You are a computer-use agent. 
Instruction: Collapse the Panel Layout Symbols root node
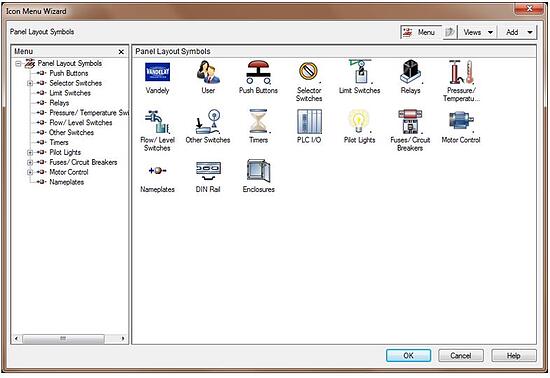coord(18,63)
